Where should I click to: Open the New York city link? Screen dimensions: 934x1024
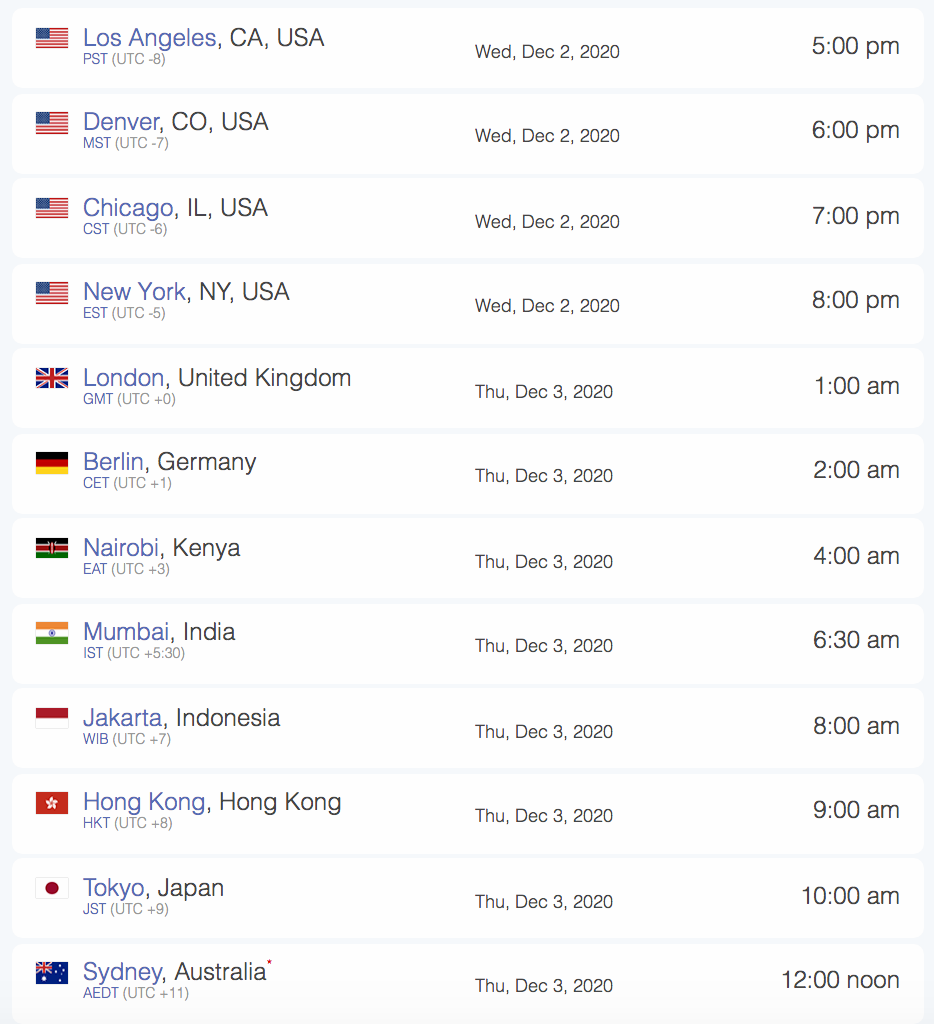135,291
